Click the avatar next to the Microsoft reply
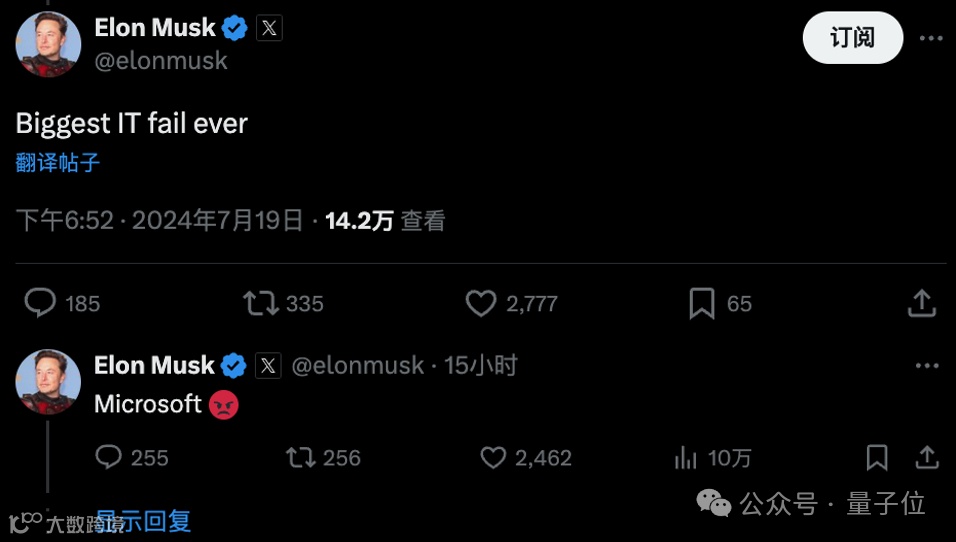This screenshot has height=542, width=956. [x=48, y=382]
